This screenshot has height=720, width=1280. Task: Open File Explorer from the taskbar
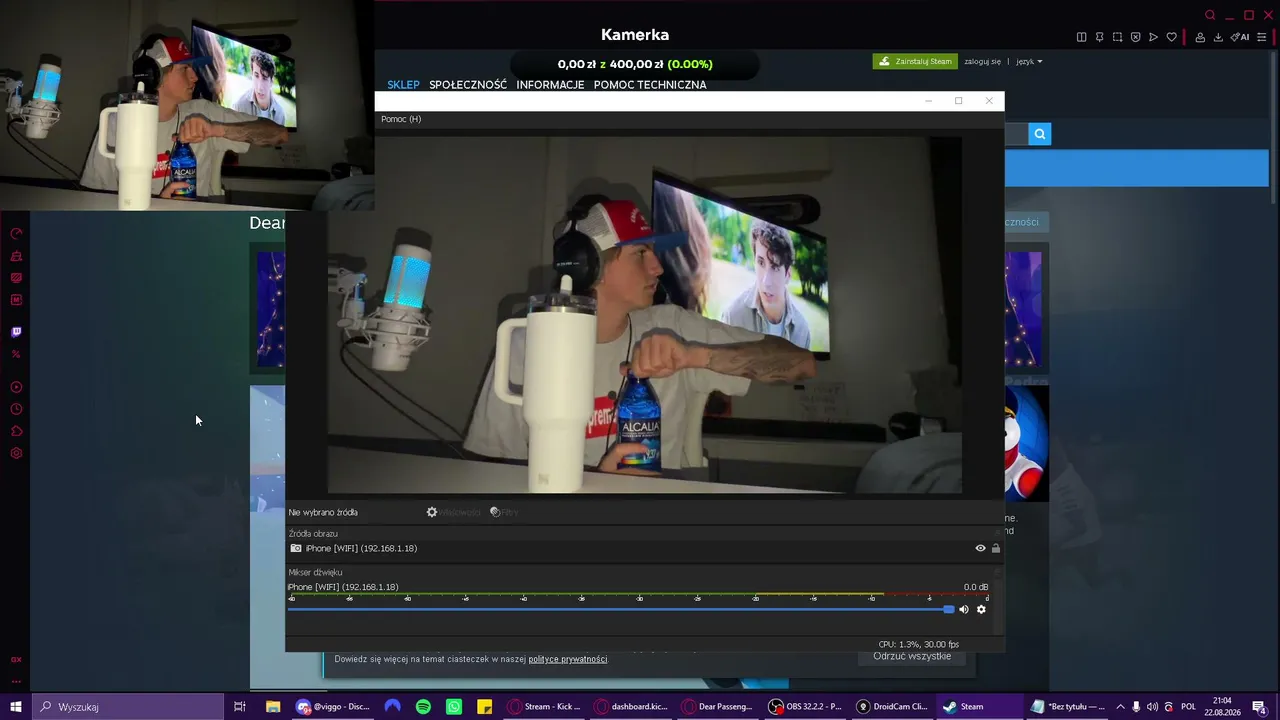point(273,707)
